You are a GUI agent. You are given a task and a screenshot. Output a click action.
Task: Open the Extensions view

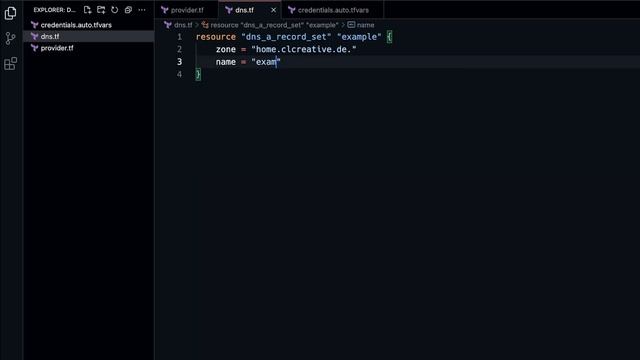(x=10, y=64)
